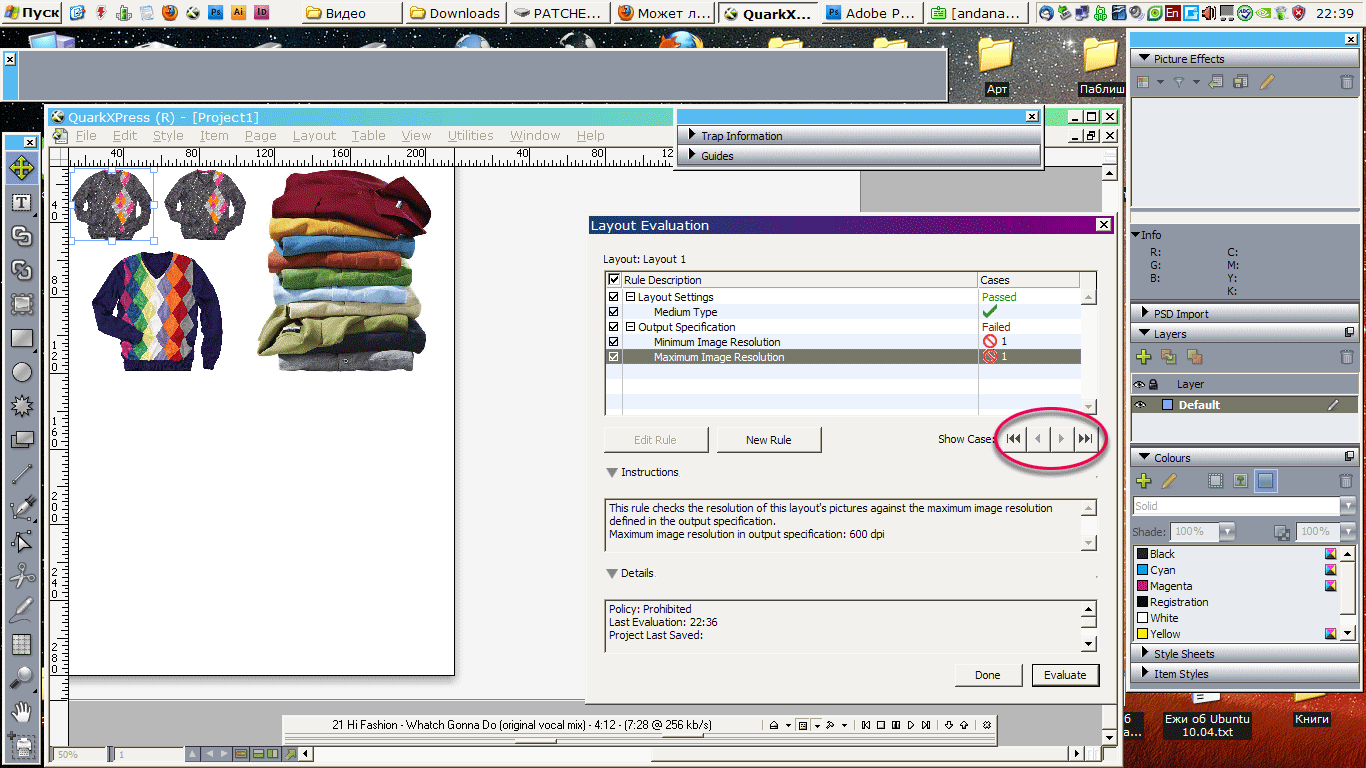Image resolution: width=1366 pixels, height=768 pixels.
Task: Open the Utilities menu
Action: [470, 135]
